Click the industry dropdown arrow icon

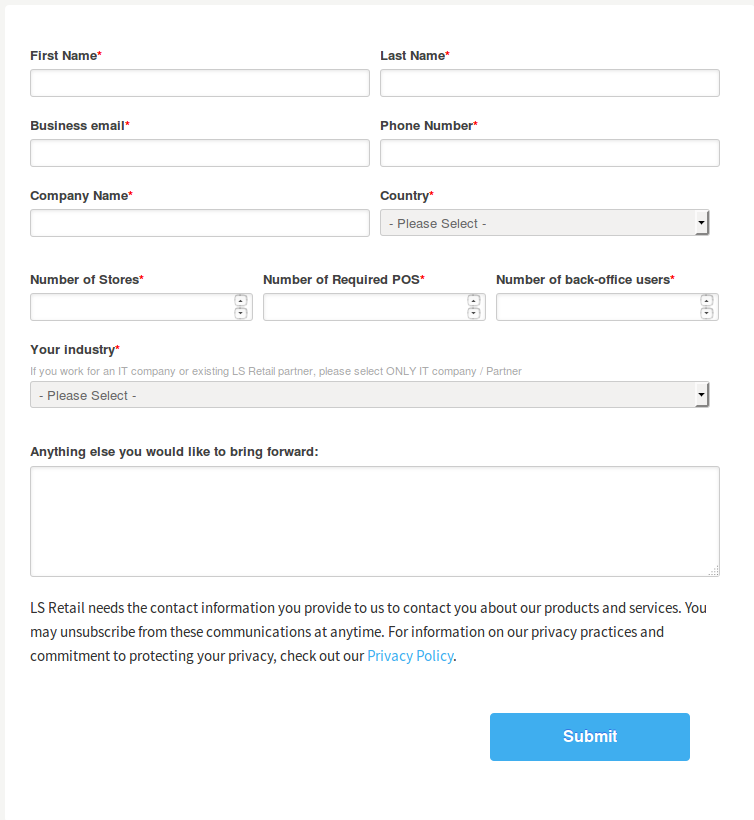702,394
